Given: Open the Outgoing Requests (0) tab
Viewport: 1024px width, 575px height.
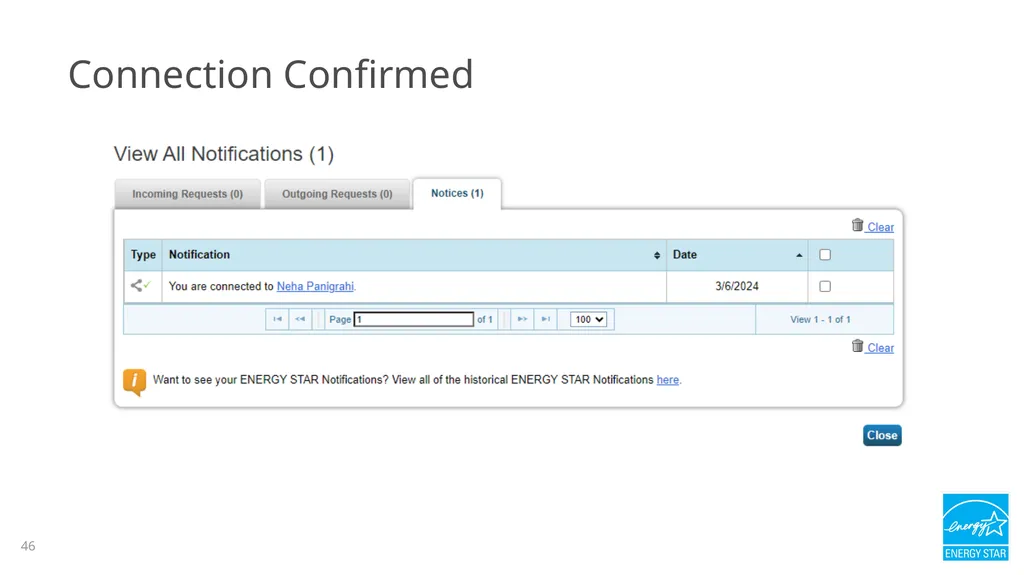Looking at the screenshot, I should pyautogui.click(x=337, y=194).
